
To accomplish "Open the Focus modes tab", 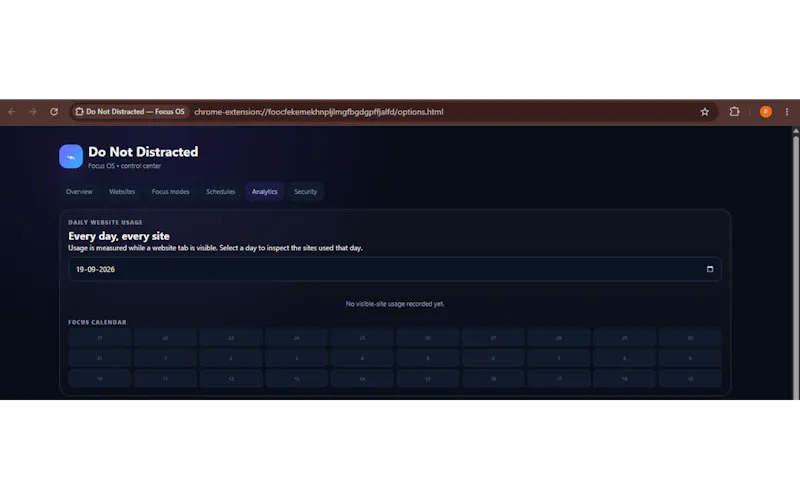I will click(170, 192).
